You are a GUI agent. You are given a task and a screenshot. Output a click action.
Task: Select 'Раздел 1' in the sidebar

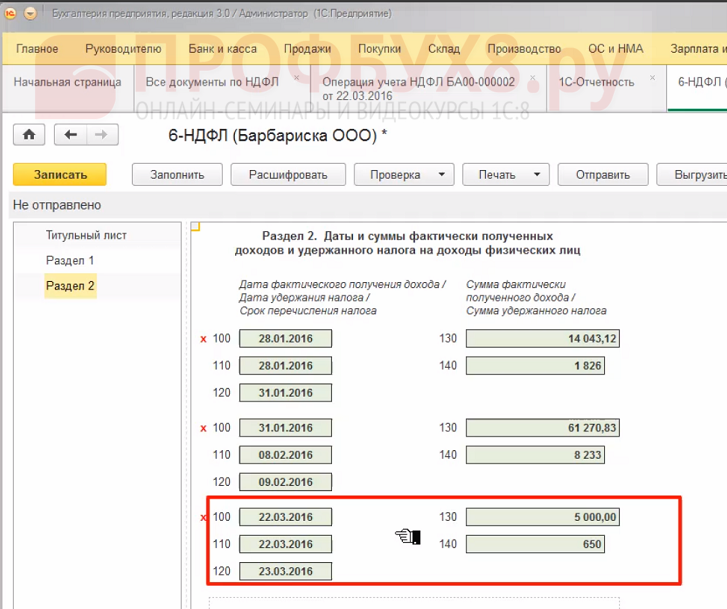tap(70, 261)
